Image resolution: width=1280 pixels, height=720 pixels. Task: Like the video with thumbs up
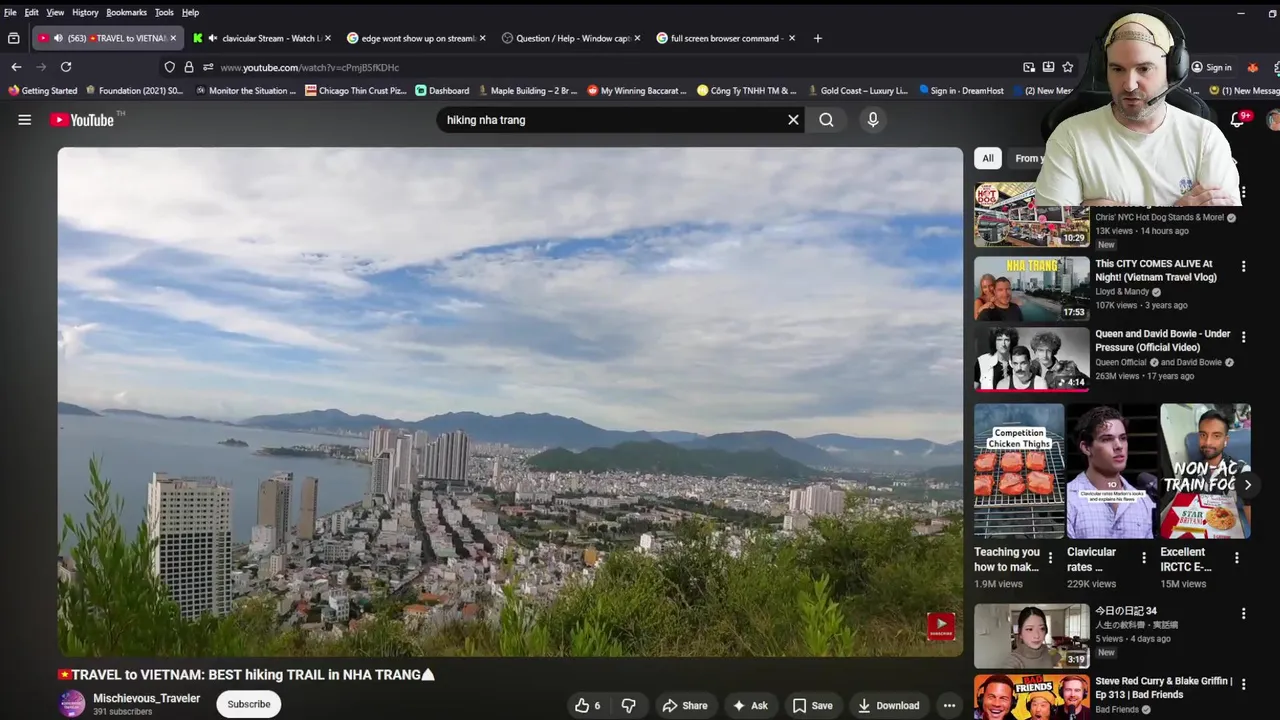tap(588, 705)
